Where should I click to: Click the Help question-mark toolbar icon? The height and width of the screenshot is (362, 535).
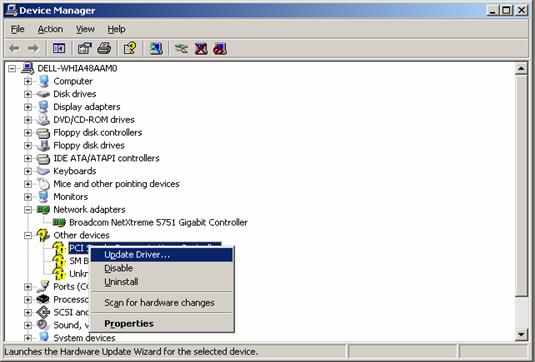coord(130,48)
